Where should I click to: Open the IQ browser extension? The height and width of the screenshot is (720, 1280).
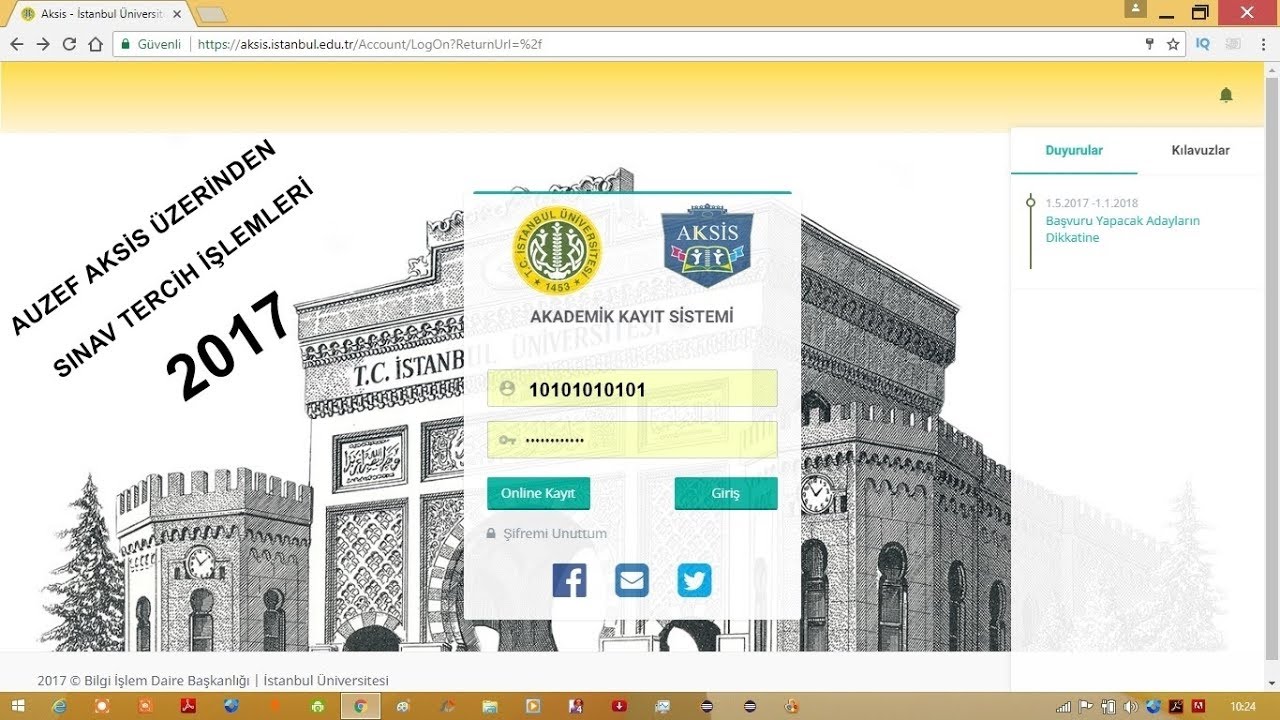(x=1203, y=44)
